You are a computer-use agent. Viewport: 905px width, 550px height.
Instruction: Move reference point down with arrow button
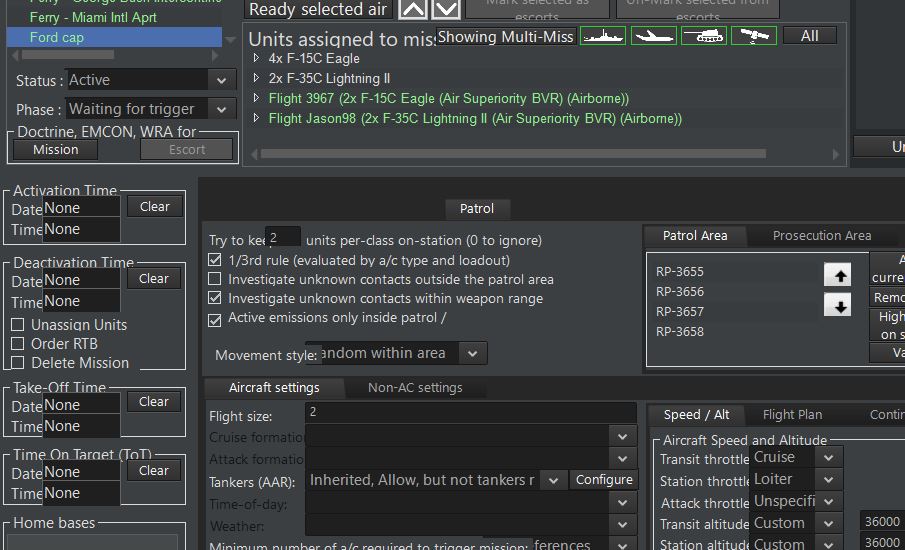[x=837, y=305]
